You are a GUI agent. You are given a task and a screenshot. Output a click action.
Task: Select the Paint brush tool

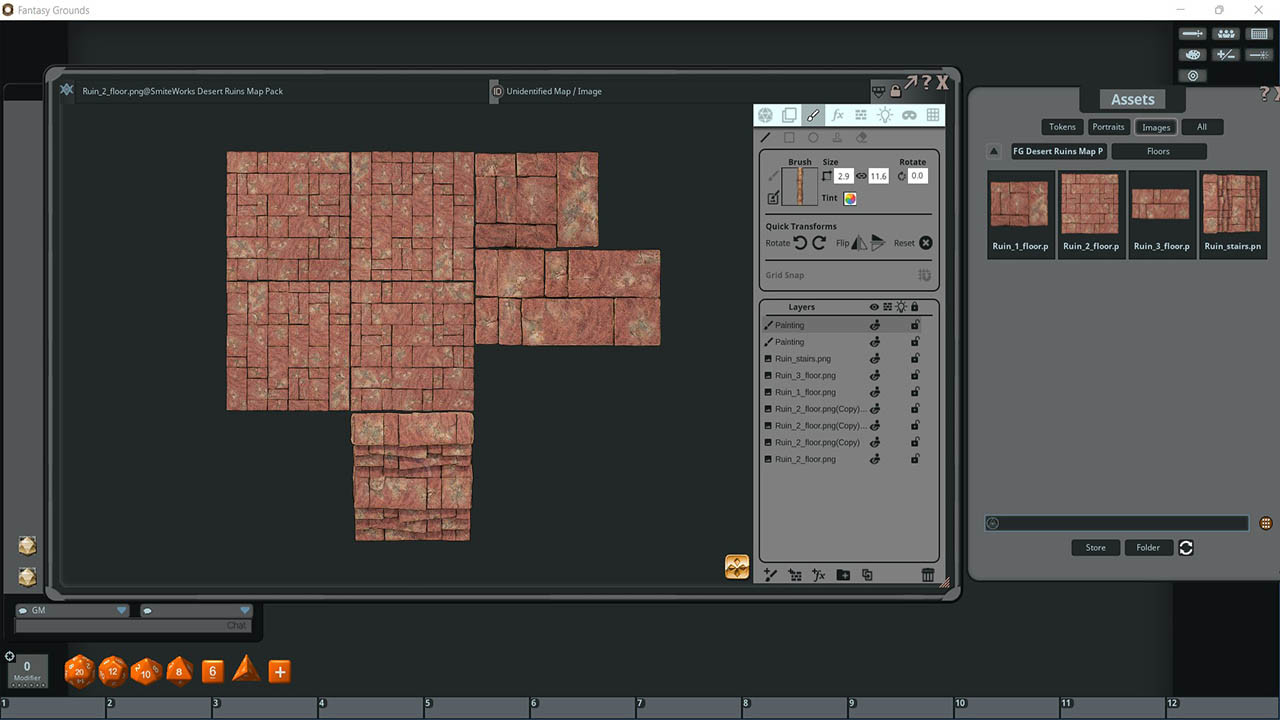click(812, 114)
